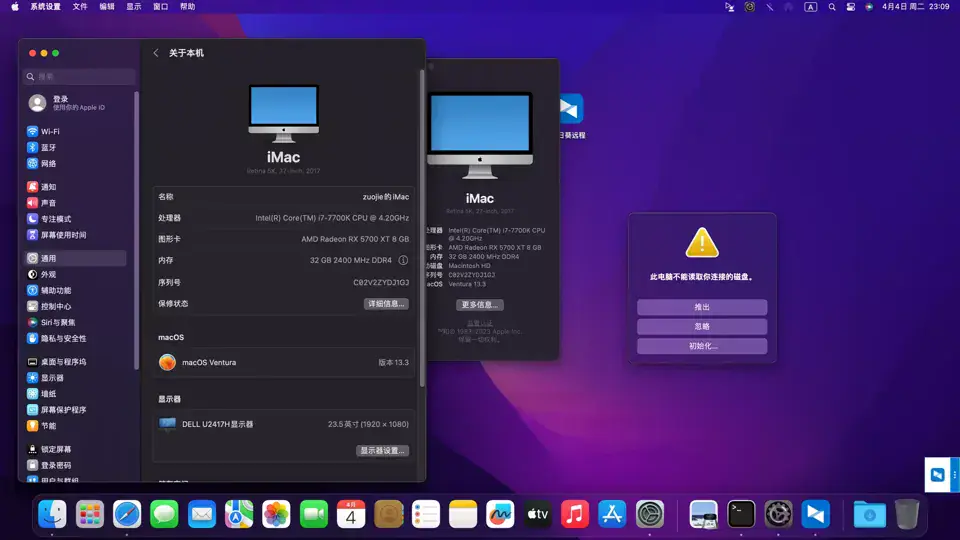Click the DELL U2417H display entry

tap(283, 424)
